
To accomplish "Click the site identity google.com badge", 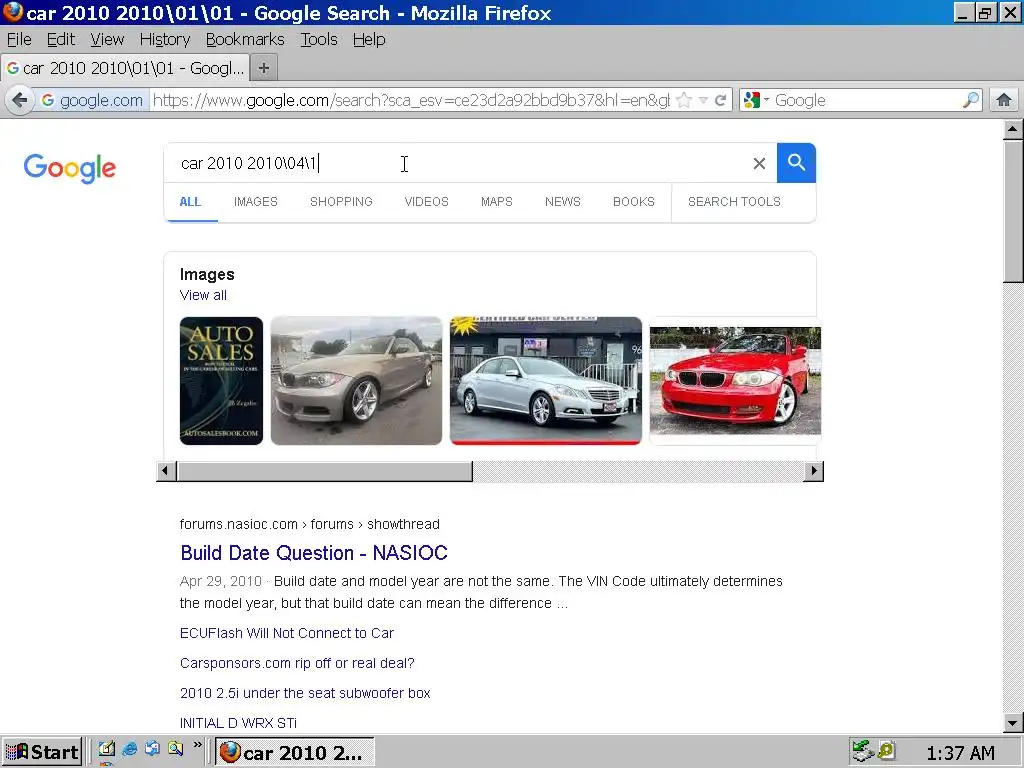I will [x=91, y=100].
